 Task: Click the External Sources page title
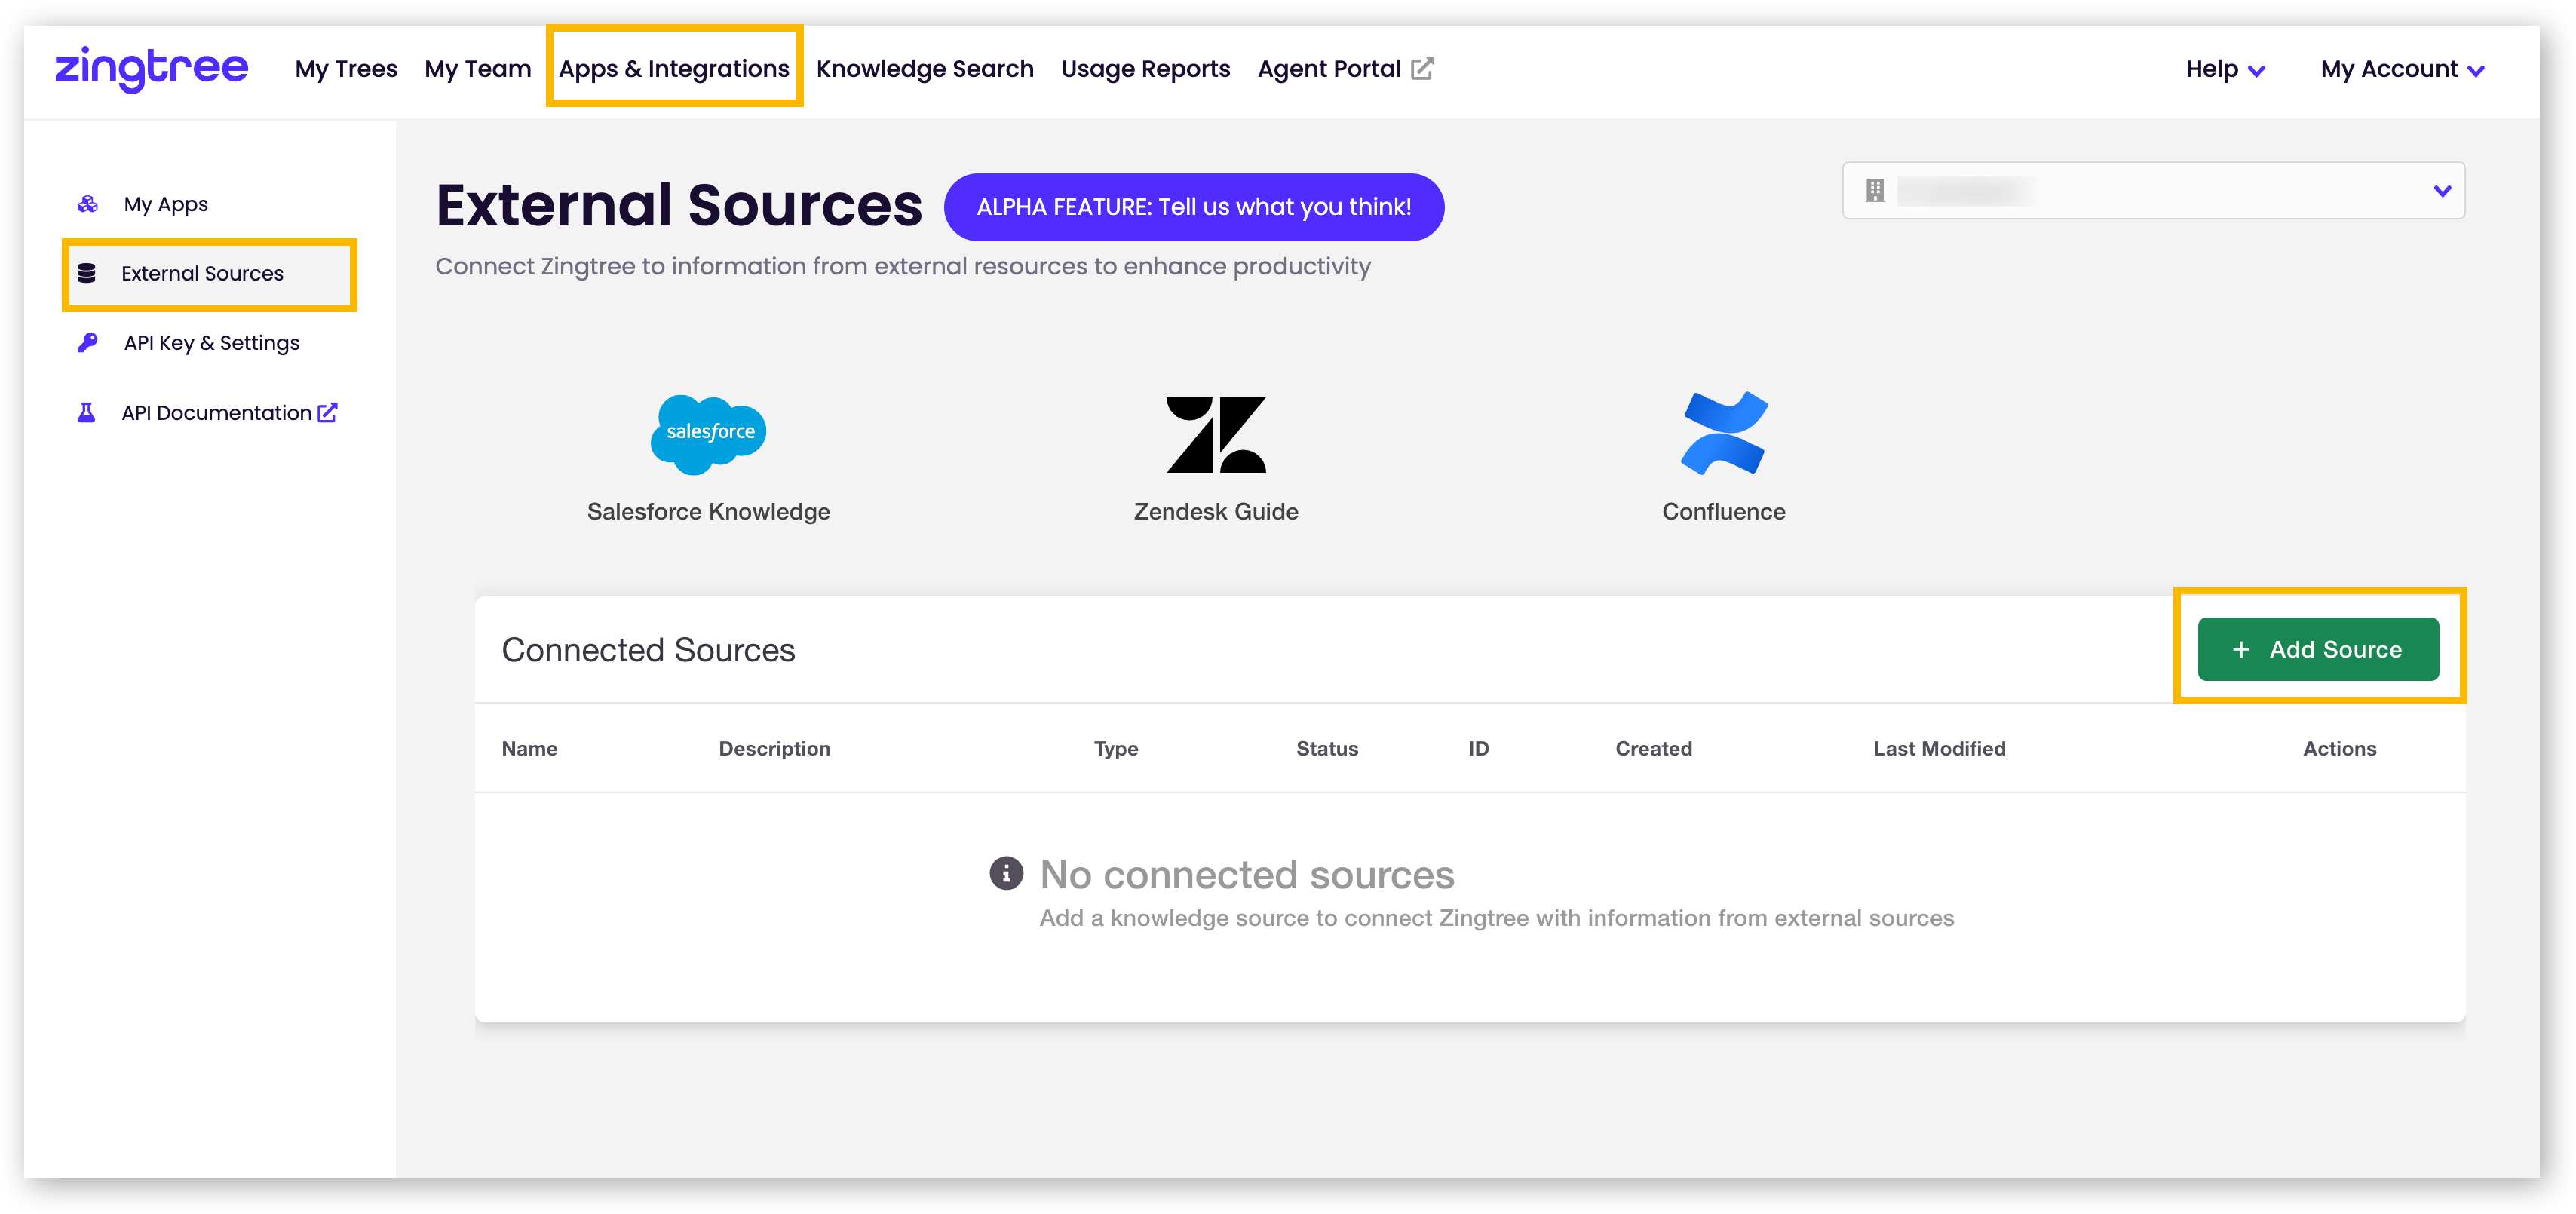tap(679, 205)
